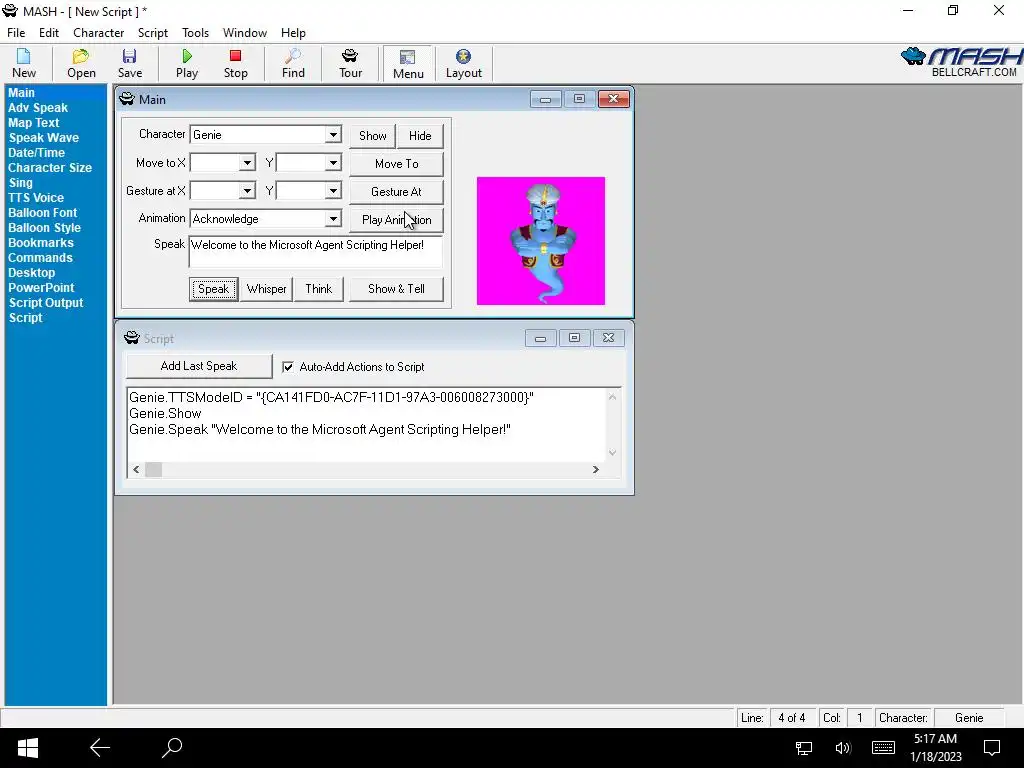Image resolution: width=1024 pixels, height=768 pixels.
Task: Create a New script from toolbar
Action: click(24, 64)
